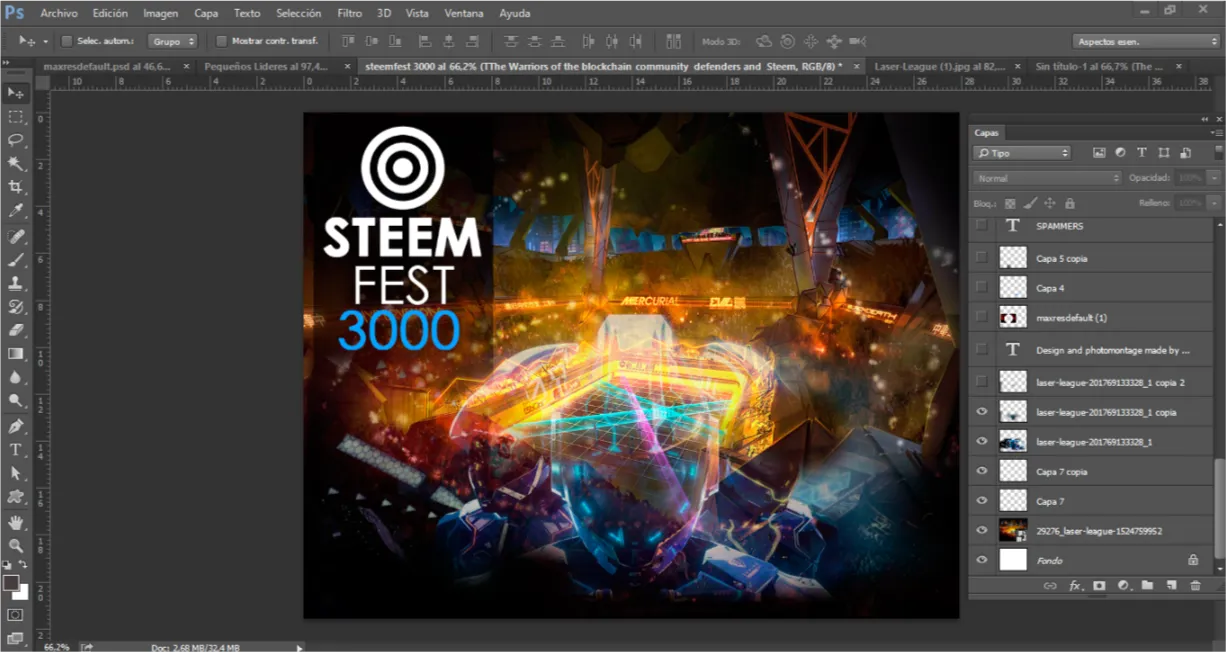This screenshot has width=1226, height=652.
Task: Pick the Blur tool
Action: (16, 378)
